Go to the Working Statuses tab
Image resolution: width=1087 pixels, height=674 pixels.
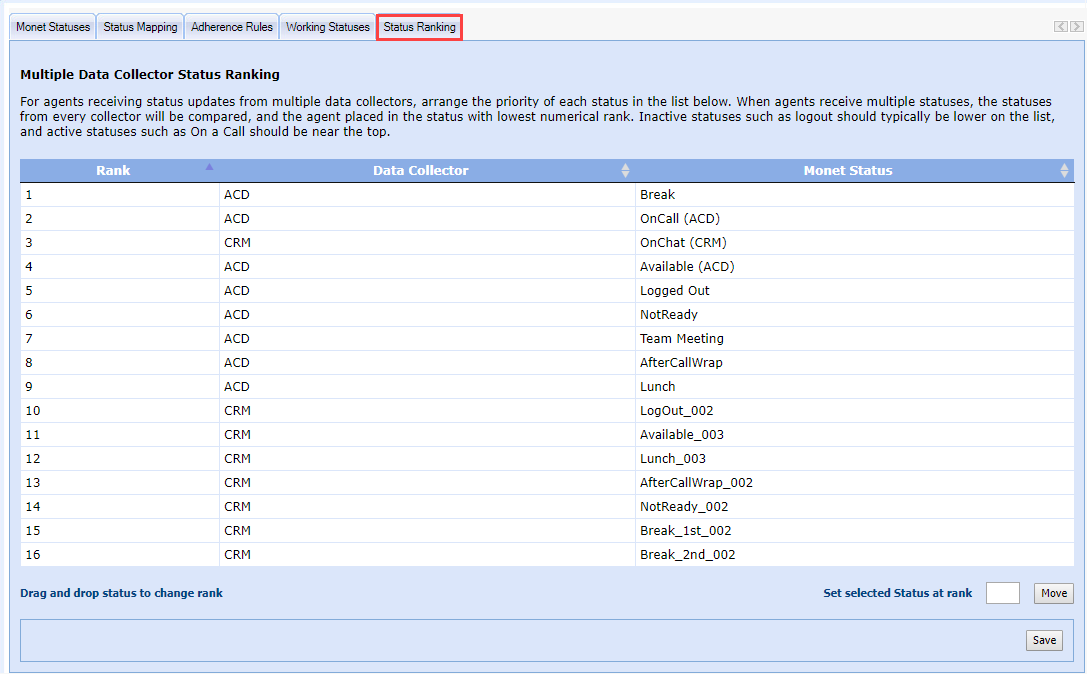(x=328, y=27)
